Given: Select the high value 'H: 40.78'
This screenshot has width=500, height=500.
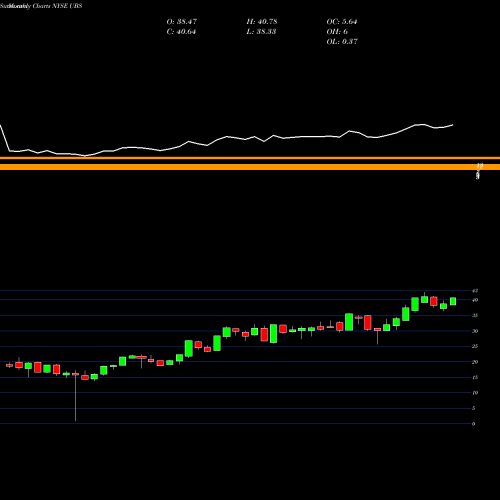Looking at the screenshot, I should click(x=262, y=22).
